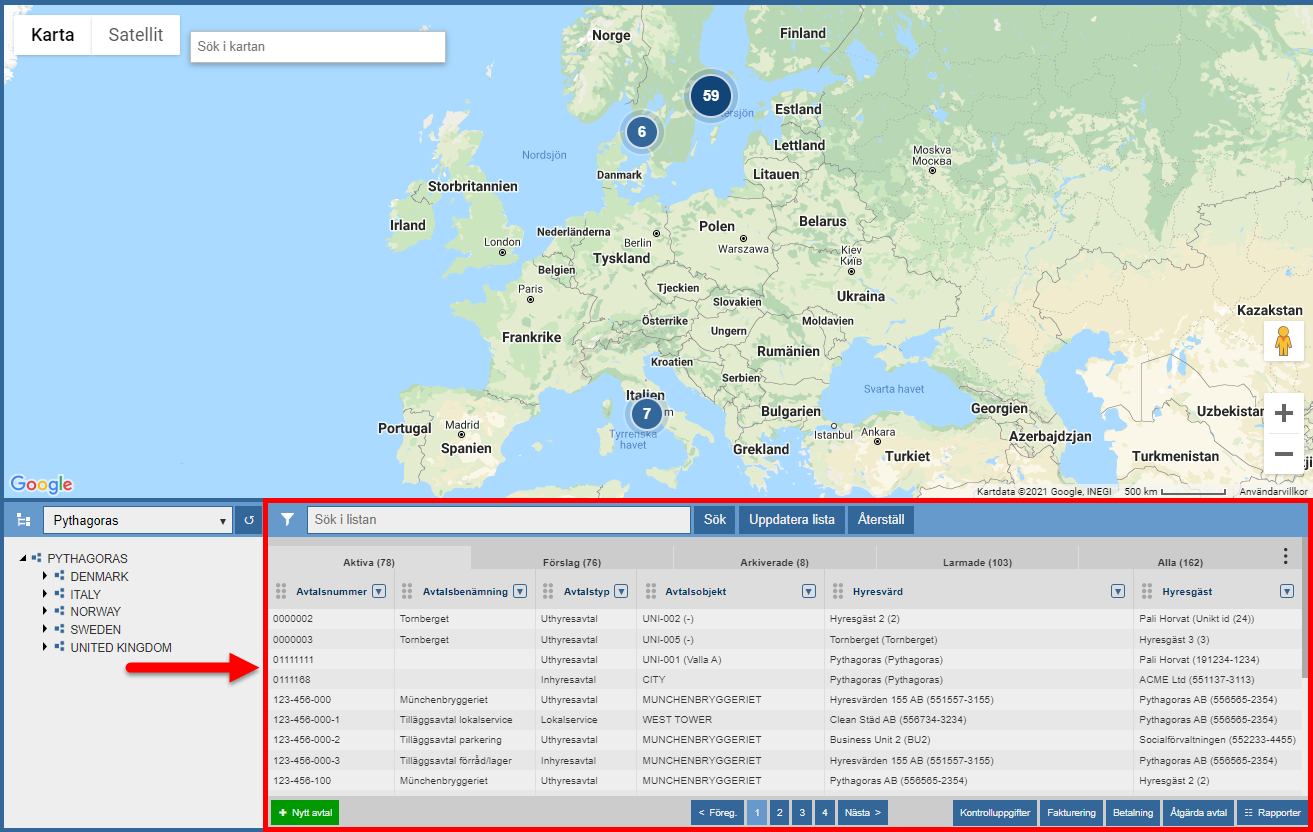Click the filter funnel icon
Viewport: 1313px width, 832px height.
tap(288, 520)
